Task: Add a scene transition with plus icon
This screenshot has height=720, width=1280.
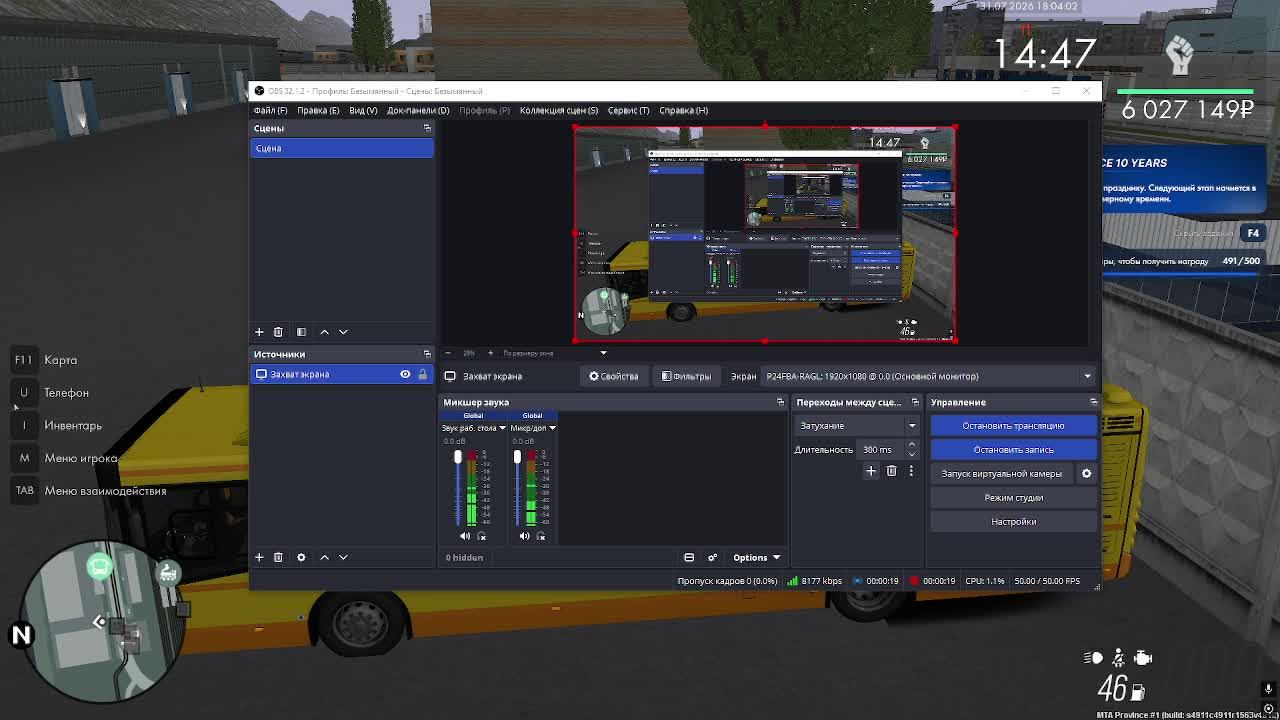Action: 871,471
